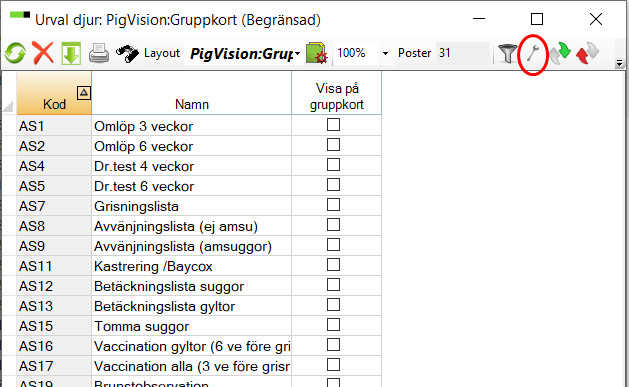Viewport: 629px width, 387px height.
Task: Sort by the Kod column header
Action: pyautogui.click(x=54, y=93)
